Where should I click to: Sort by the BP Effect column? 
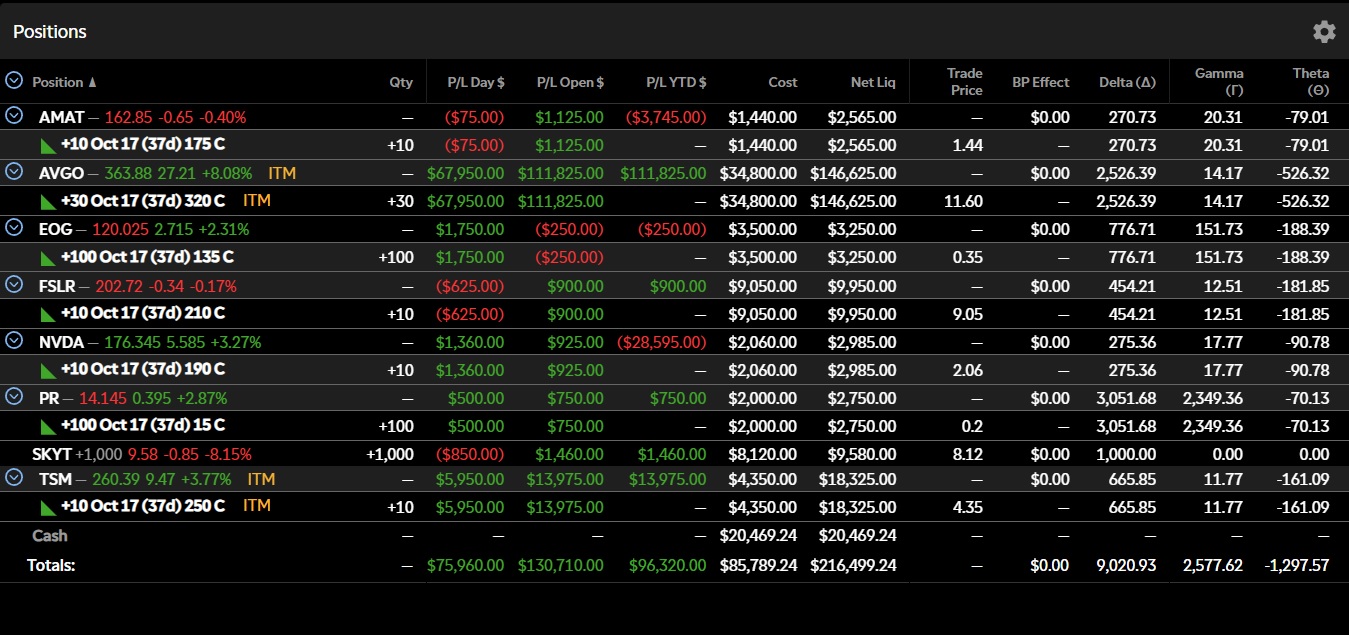tap(1040, 82)
